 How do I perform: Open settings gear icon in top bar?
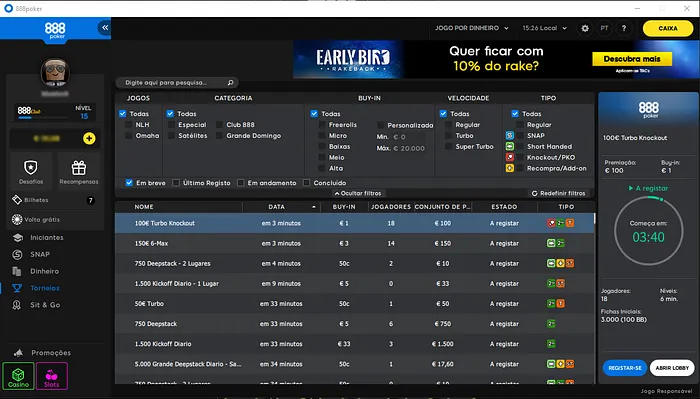(585, 28)
